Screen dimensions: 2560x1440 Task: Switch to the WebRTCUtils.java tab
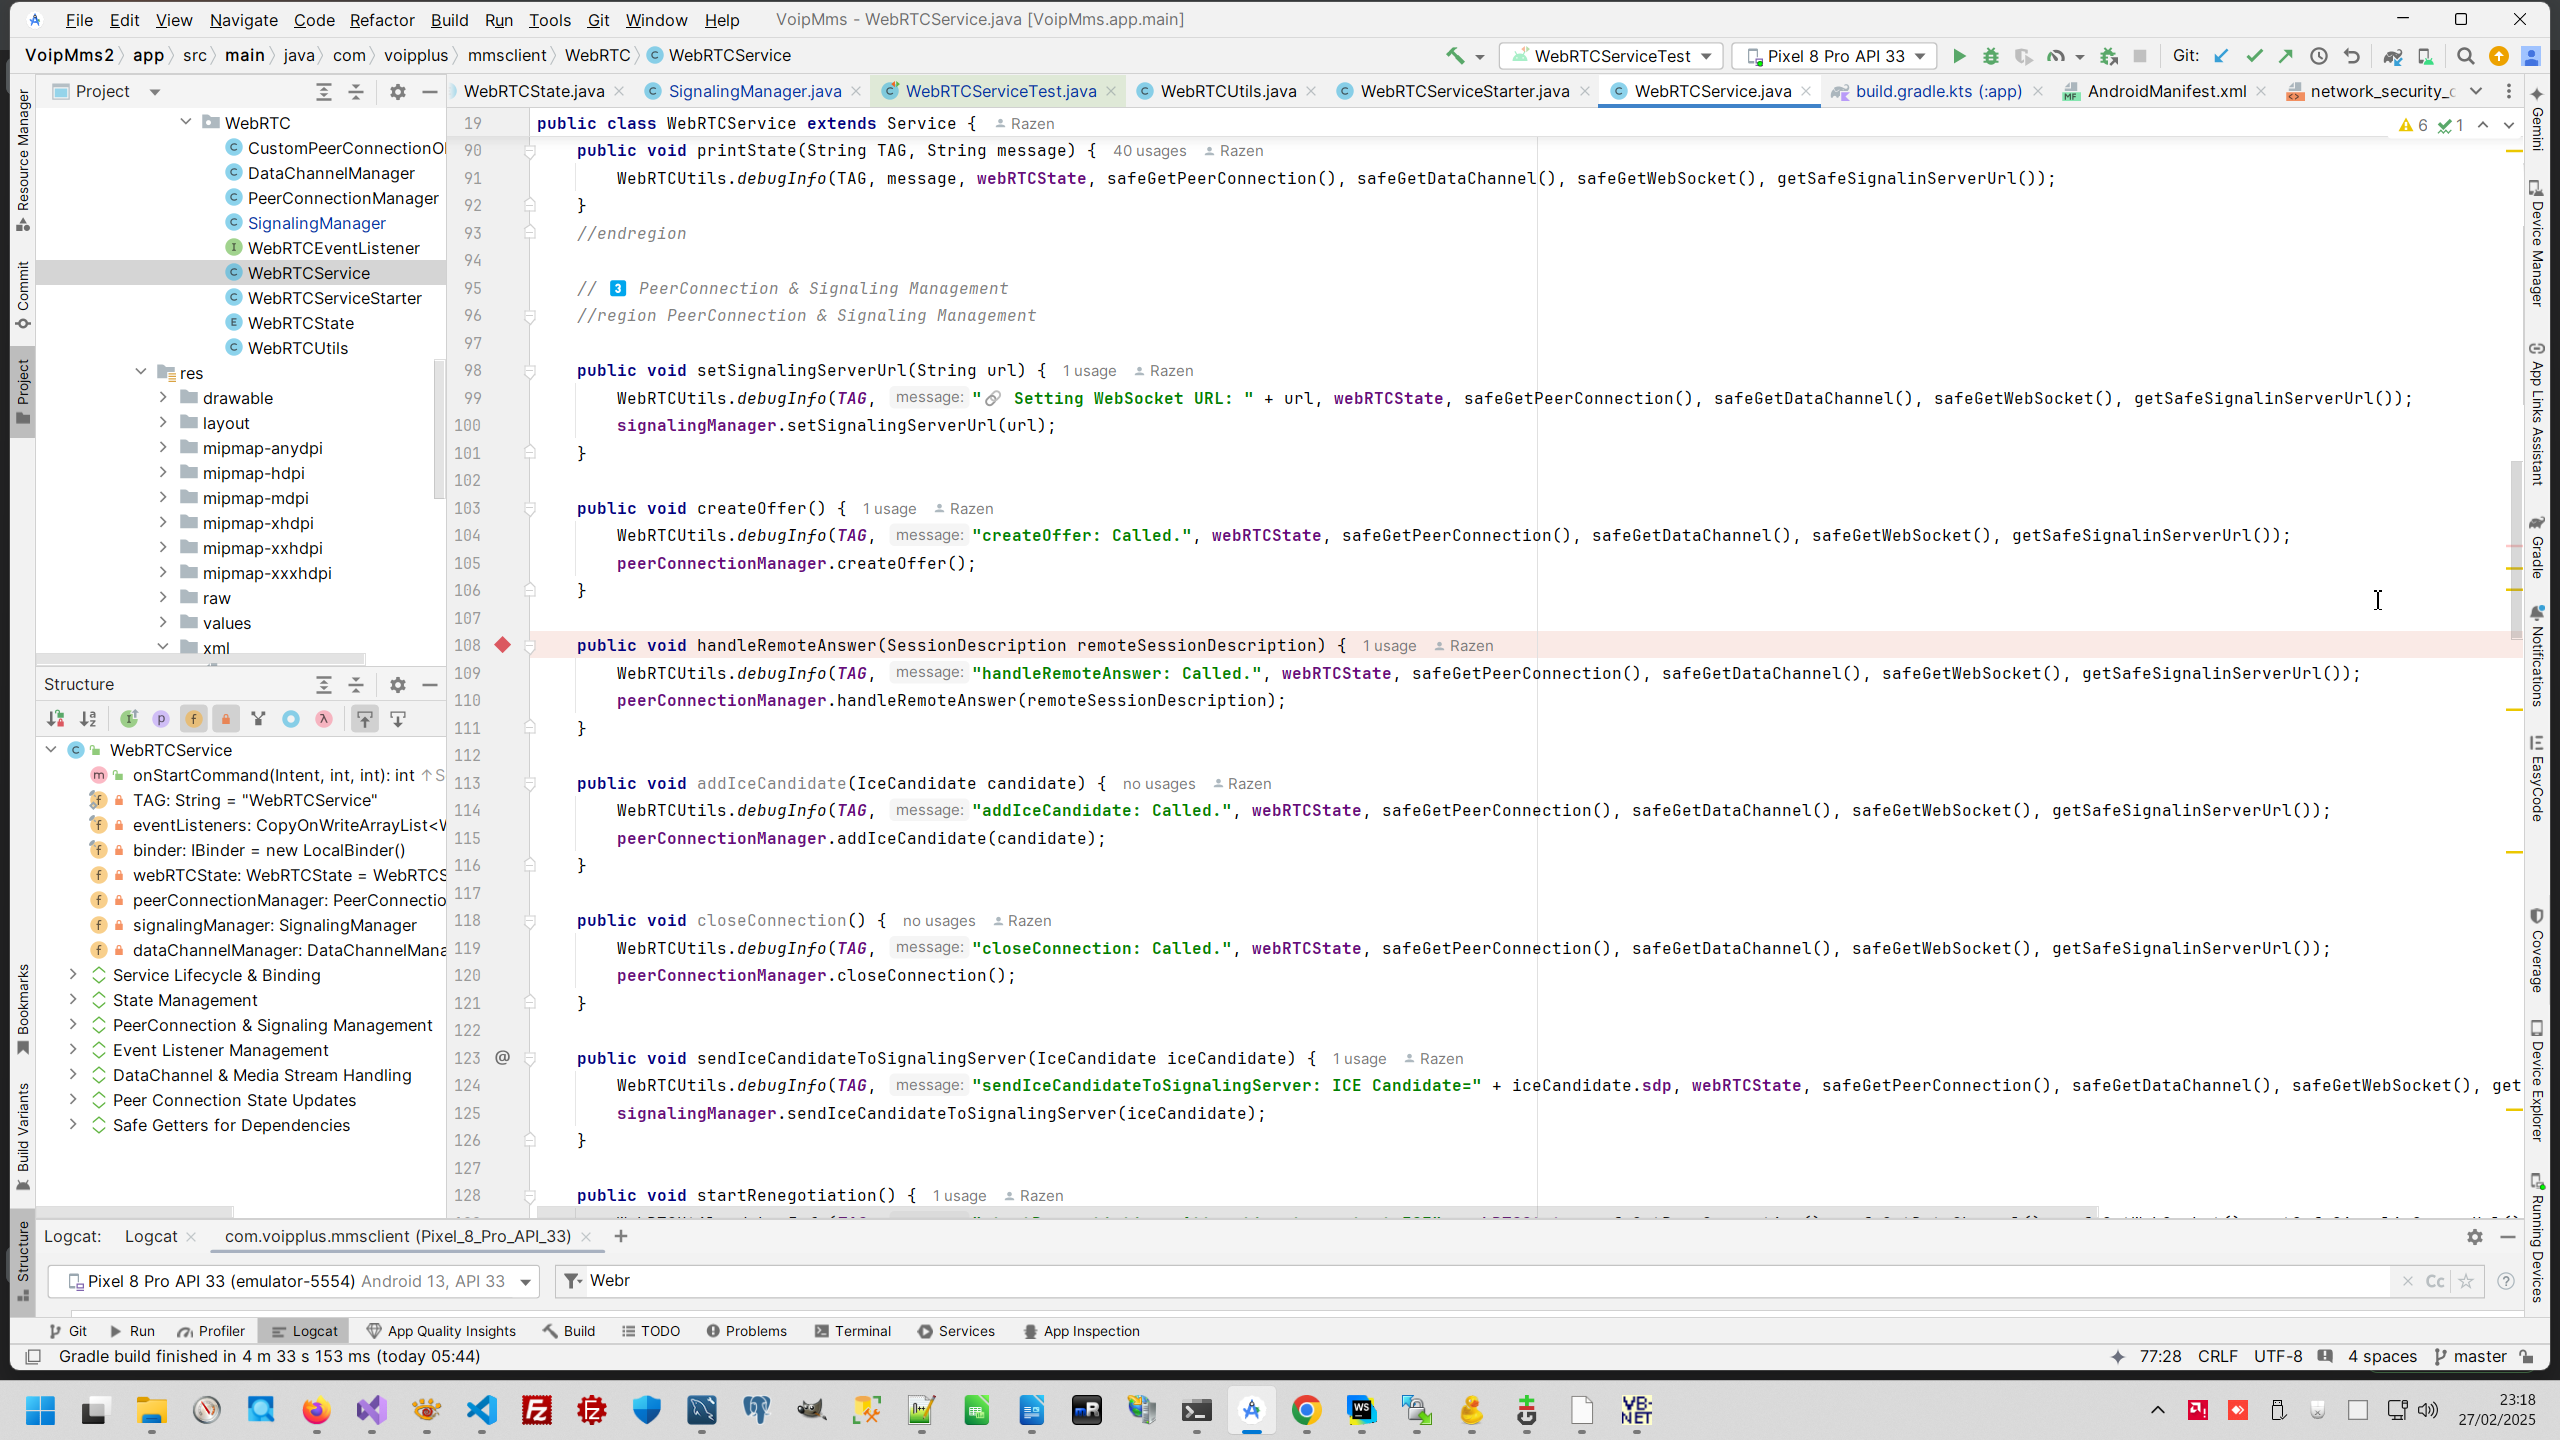(1227, 91)
